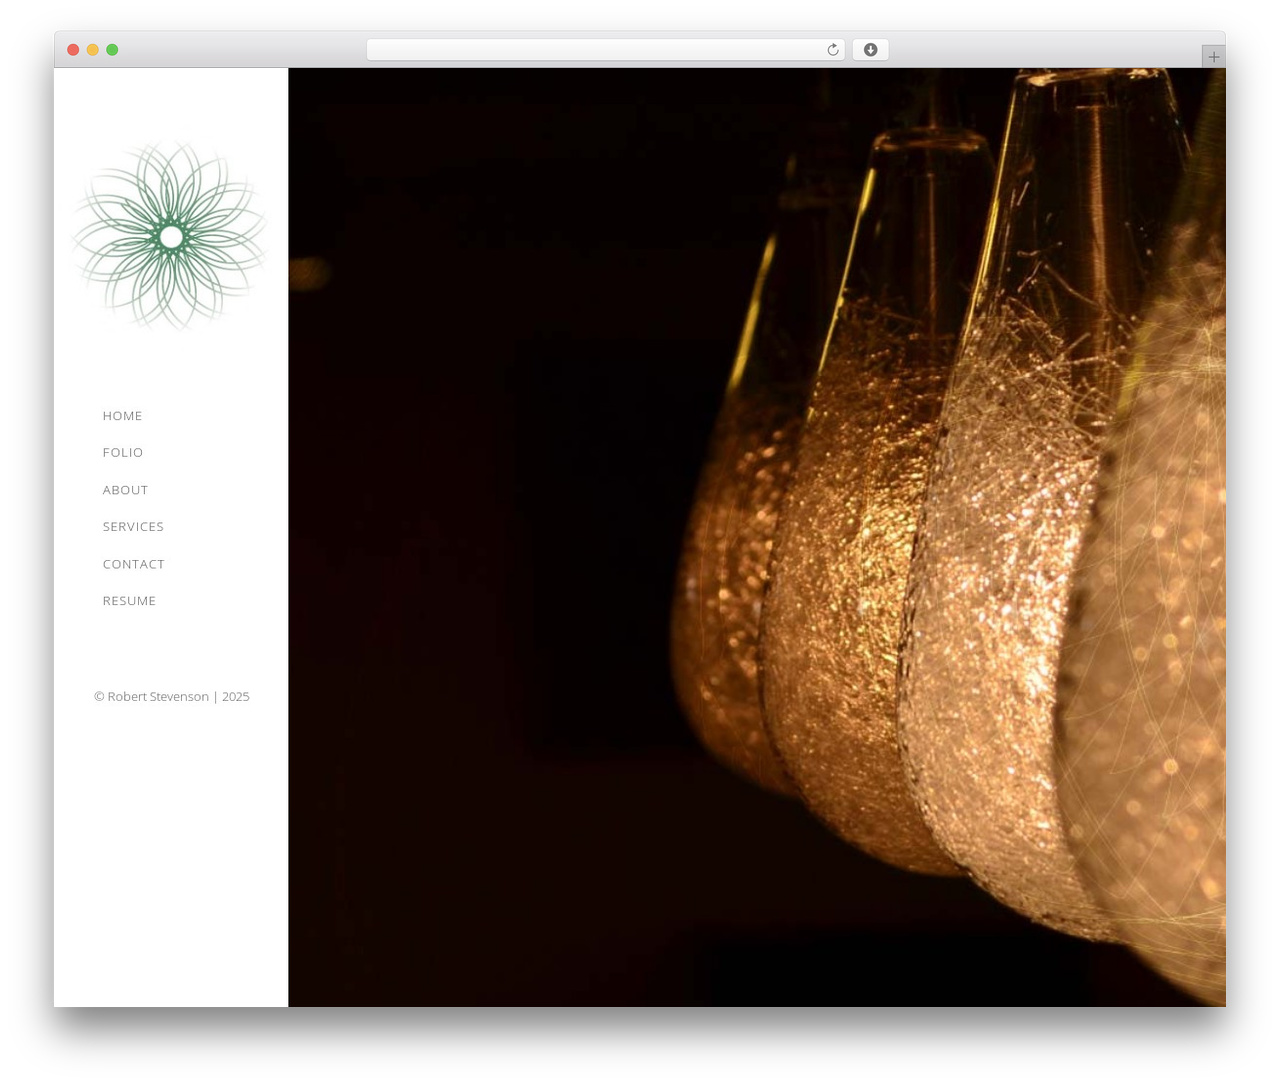
Task: Maximize the browser with green button
Action: (x=112, y=50)
